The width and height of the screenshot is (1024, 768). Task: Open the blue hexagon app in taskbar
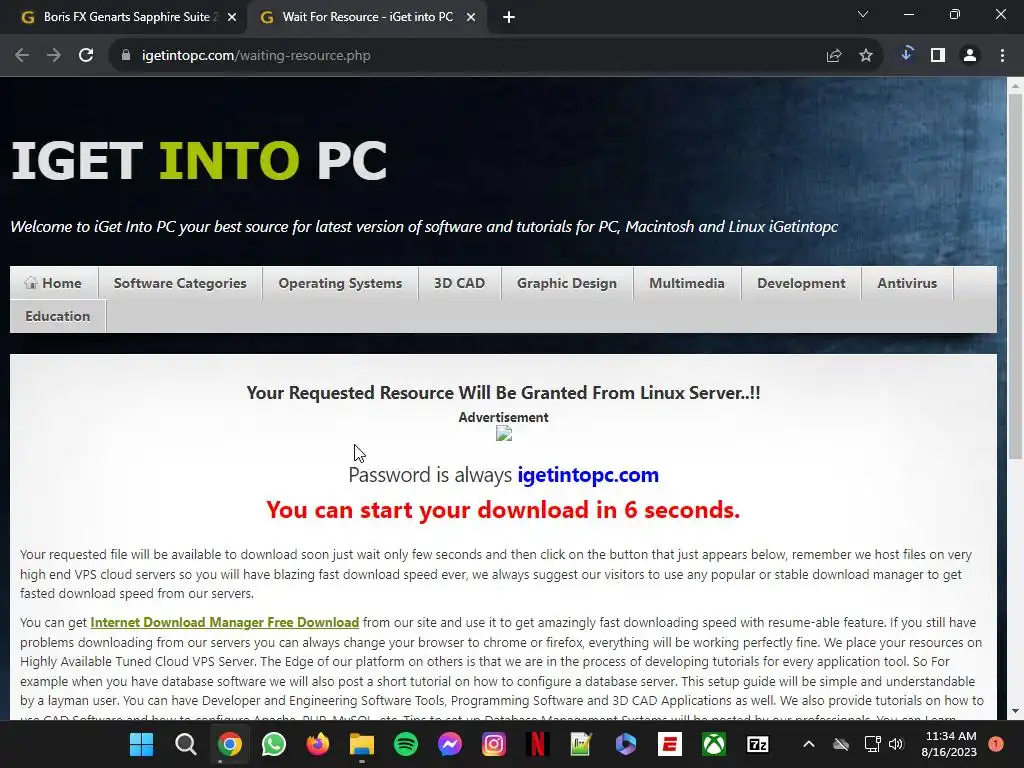coord(625,744)
